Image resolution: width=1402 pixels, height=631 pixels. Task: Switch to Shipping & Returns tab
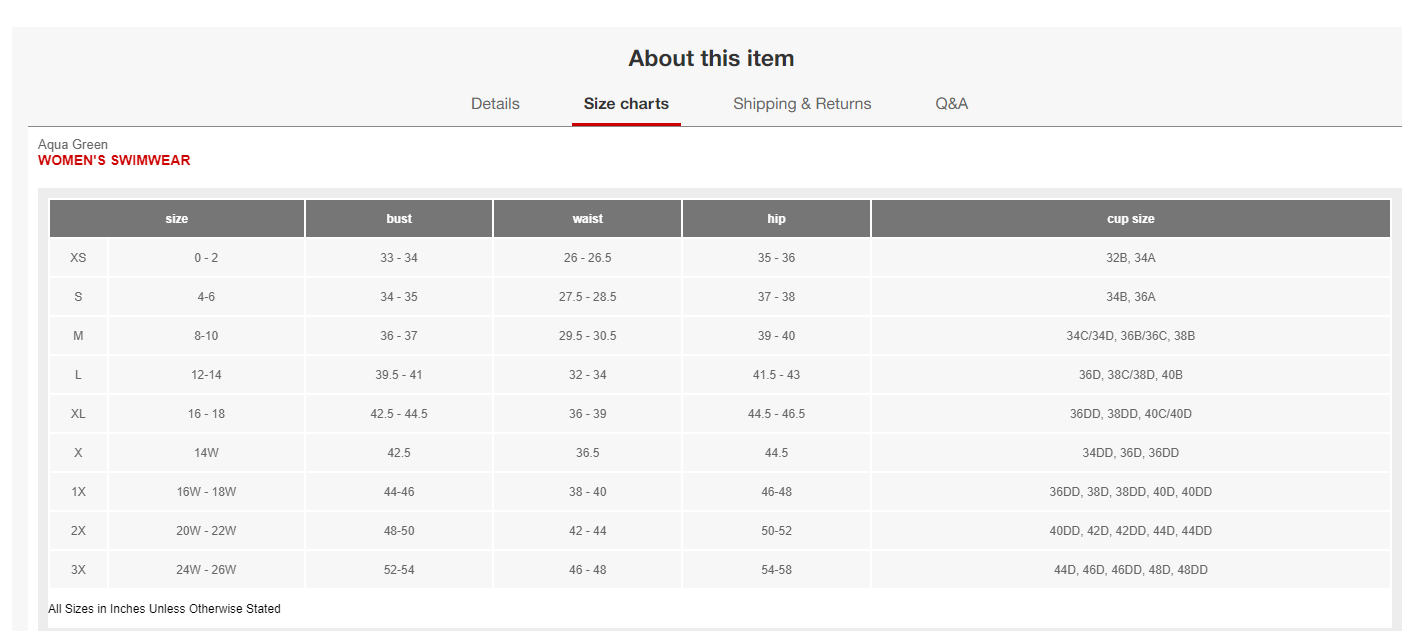click(802, 104)
